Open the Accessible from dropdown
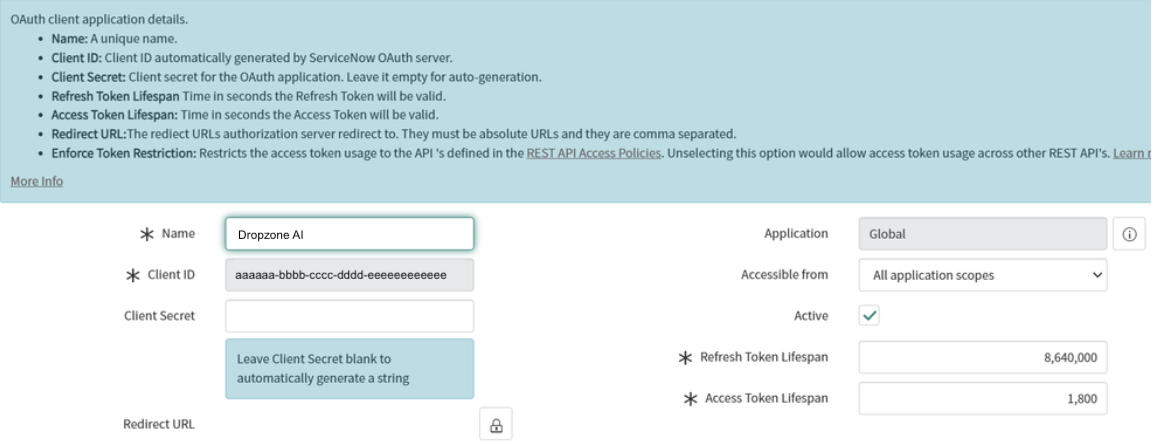This screenshot has height=444, width=1166. point(982,275)
